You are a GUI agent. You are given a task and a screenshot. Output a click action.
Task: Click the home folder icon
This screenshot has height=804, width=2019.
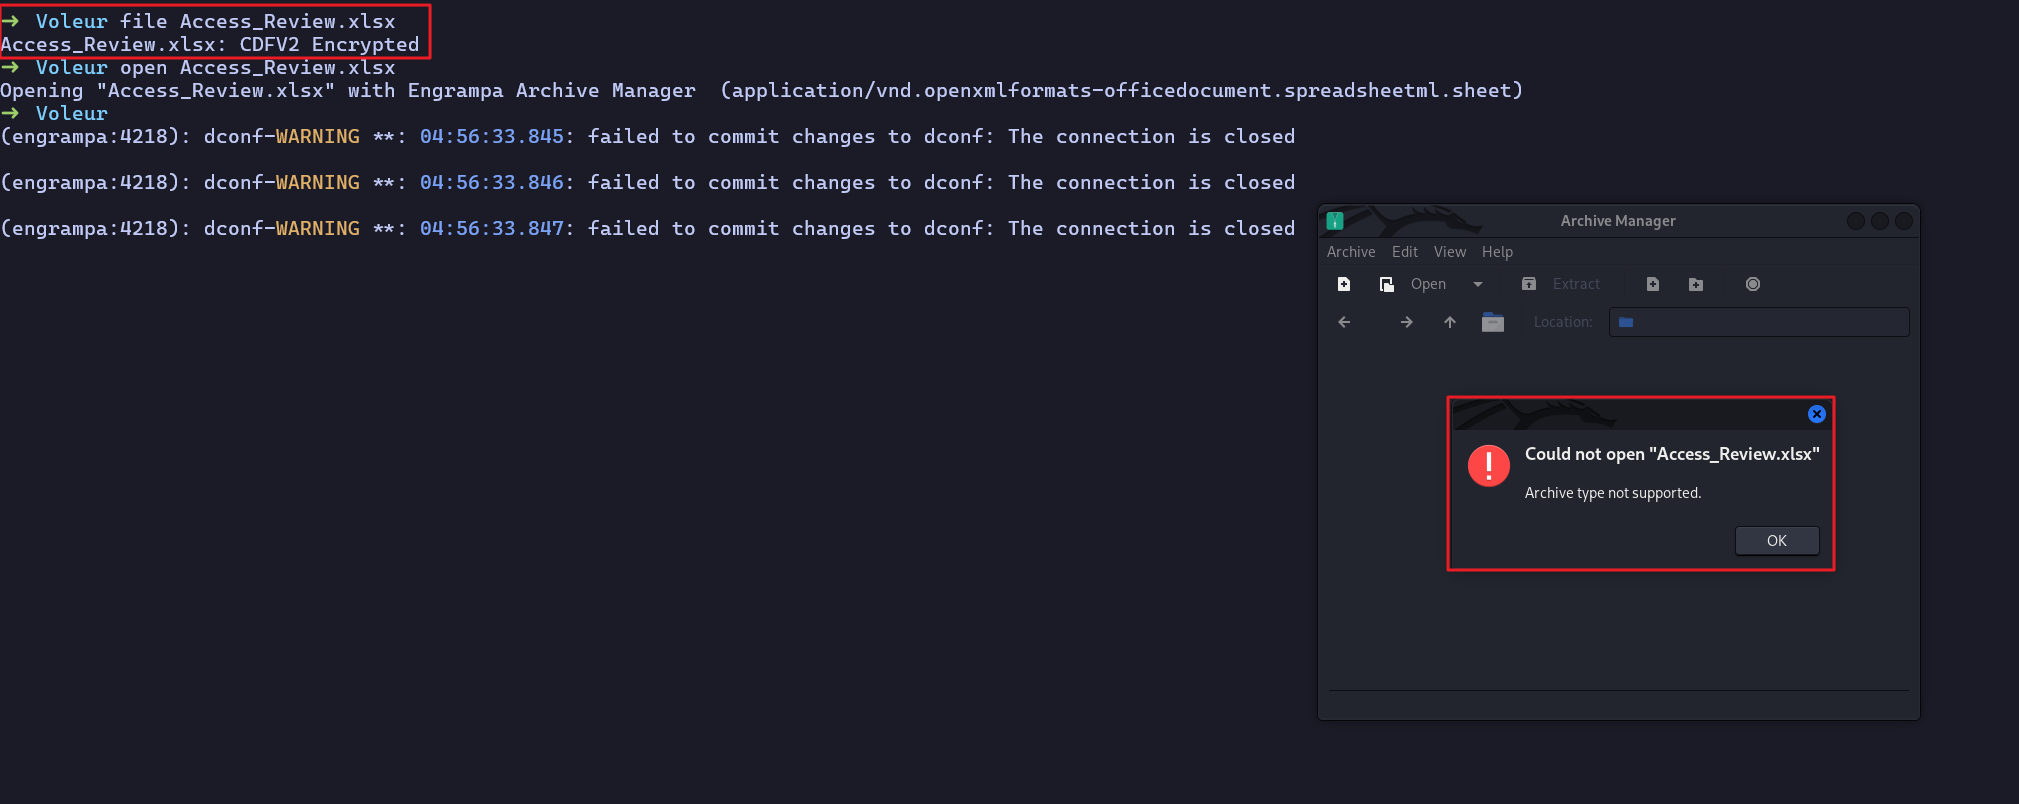(x=1493, y=322)
